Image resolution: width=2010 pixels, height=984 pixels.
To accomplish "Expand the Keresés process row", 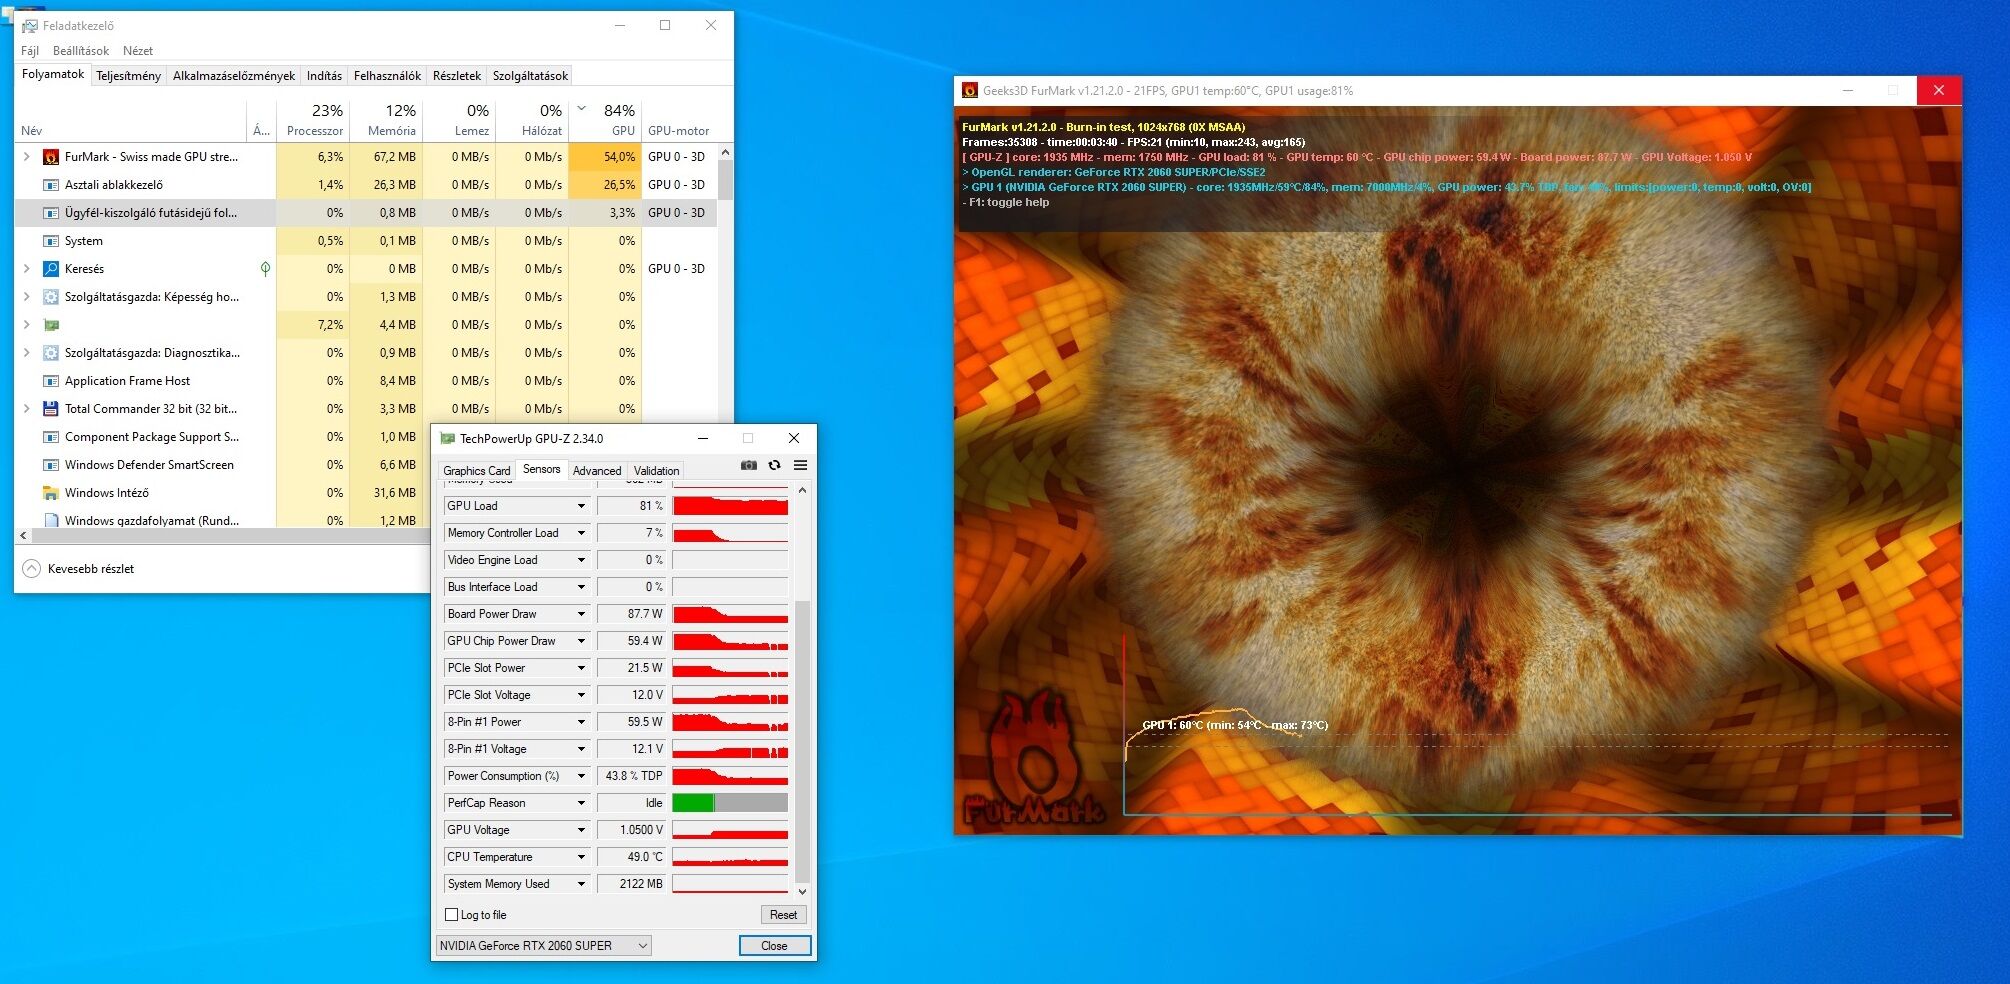I will point(27,269).
